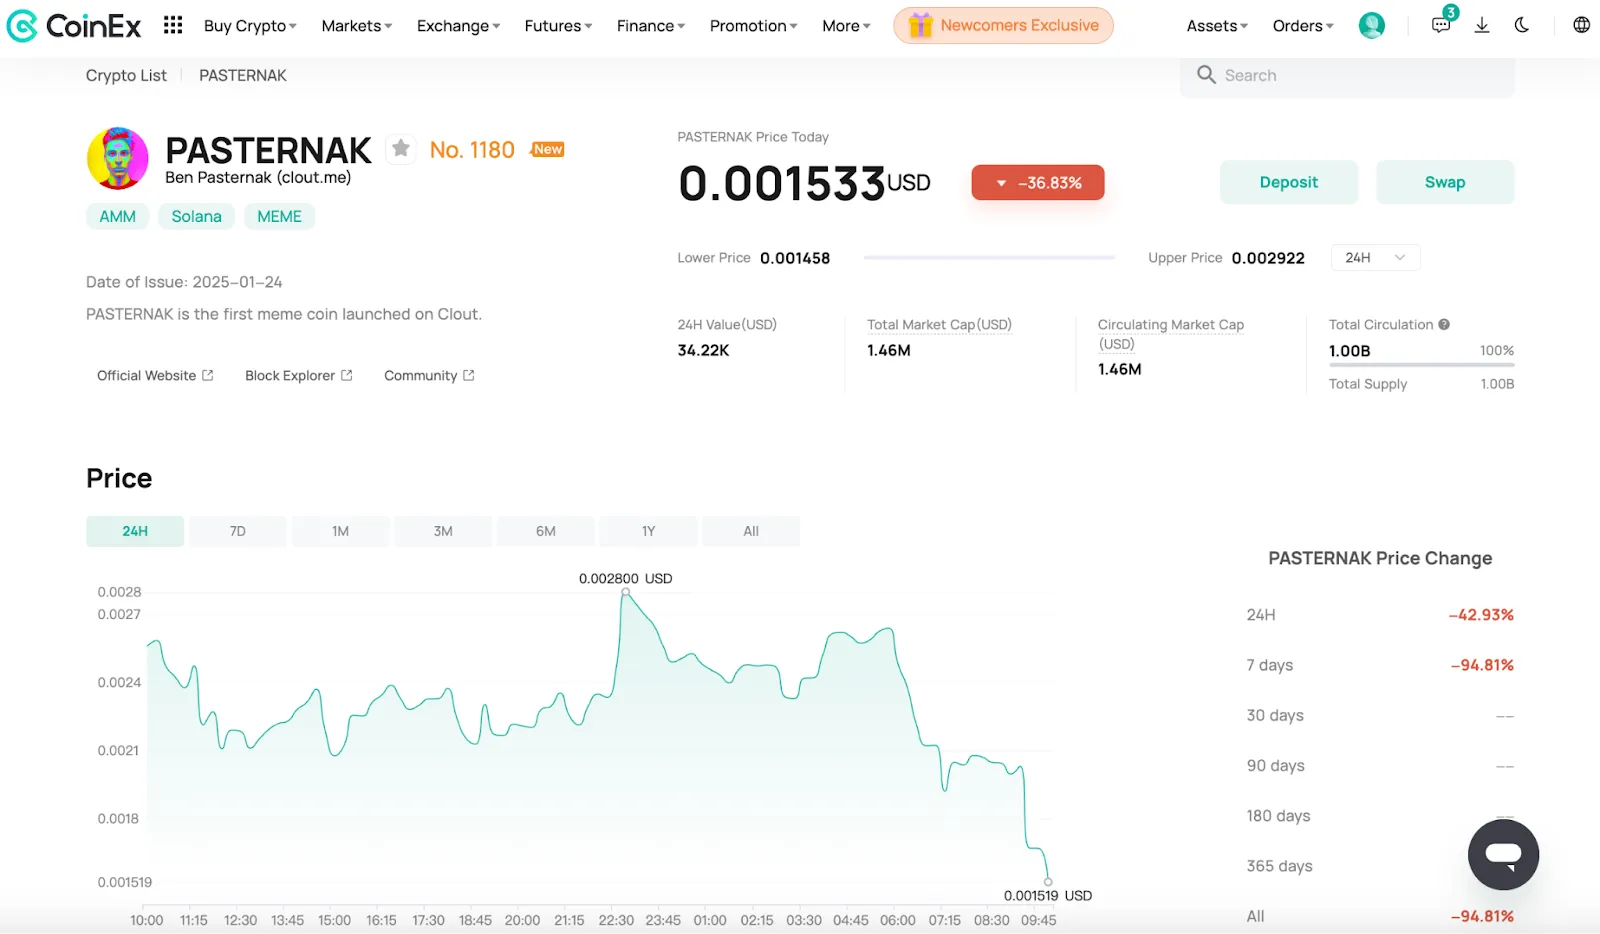Open the Community link
The height and width of the screenshot is (934, 1600).
[x=429, y=376]
